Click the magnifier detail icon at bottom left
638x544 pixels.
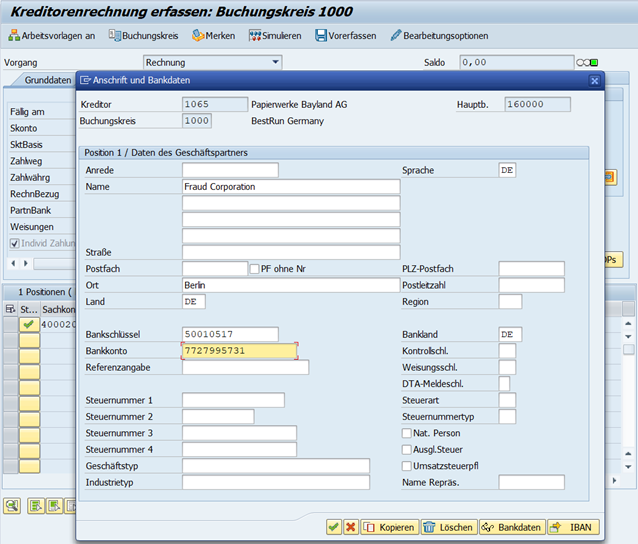[12, 506]
